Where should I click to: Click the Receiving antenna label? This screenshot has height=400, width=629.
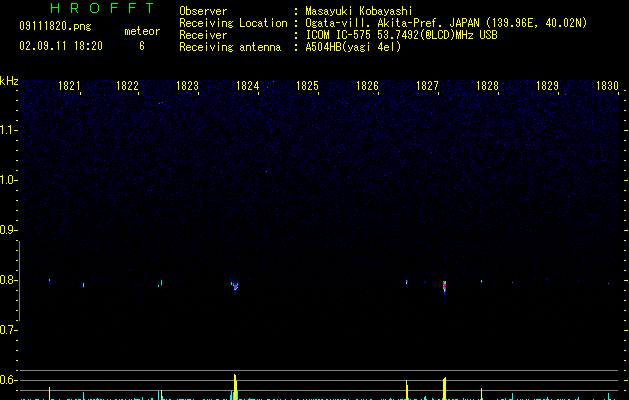coord(230,47)
